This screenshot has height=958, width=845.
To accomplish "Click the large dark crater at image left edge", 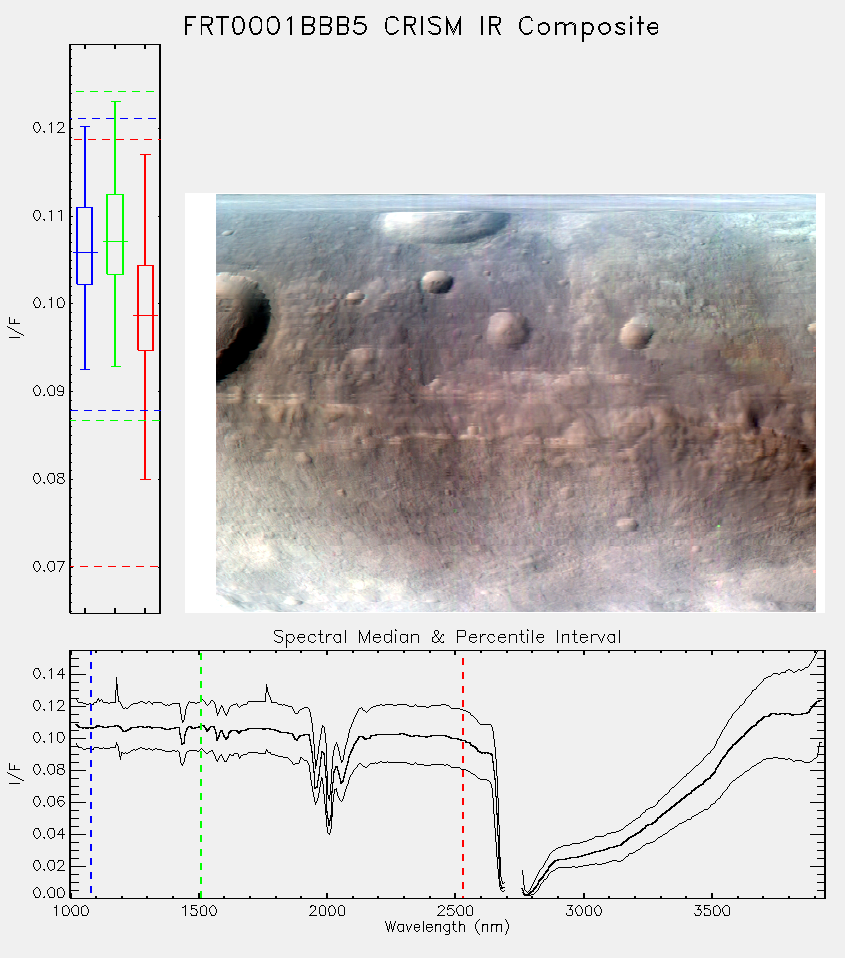I will click(x=241, y=324).
